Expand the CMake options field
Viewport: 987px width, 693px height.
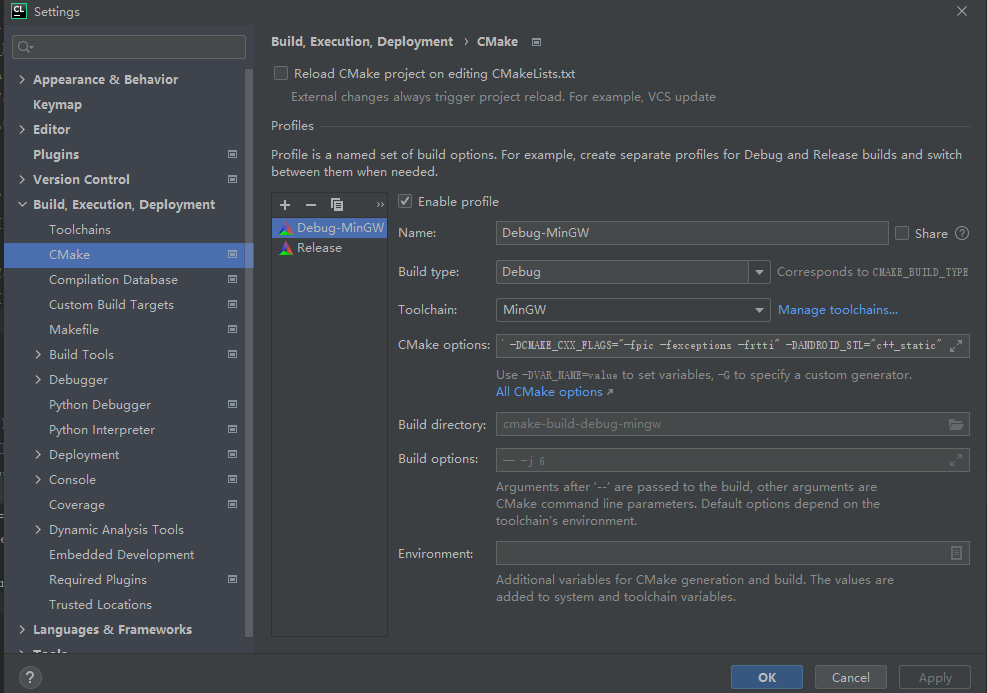(x=956, y=345)
